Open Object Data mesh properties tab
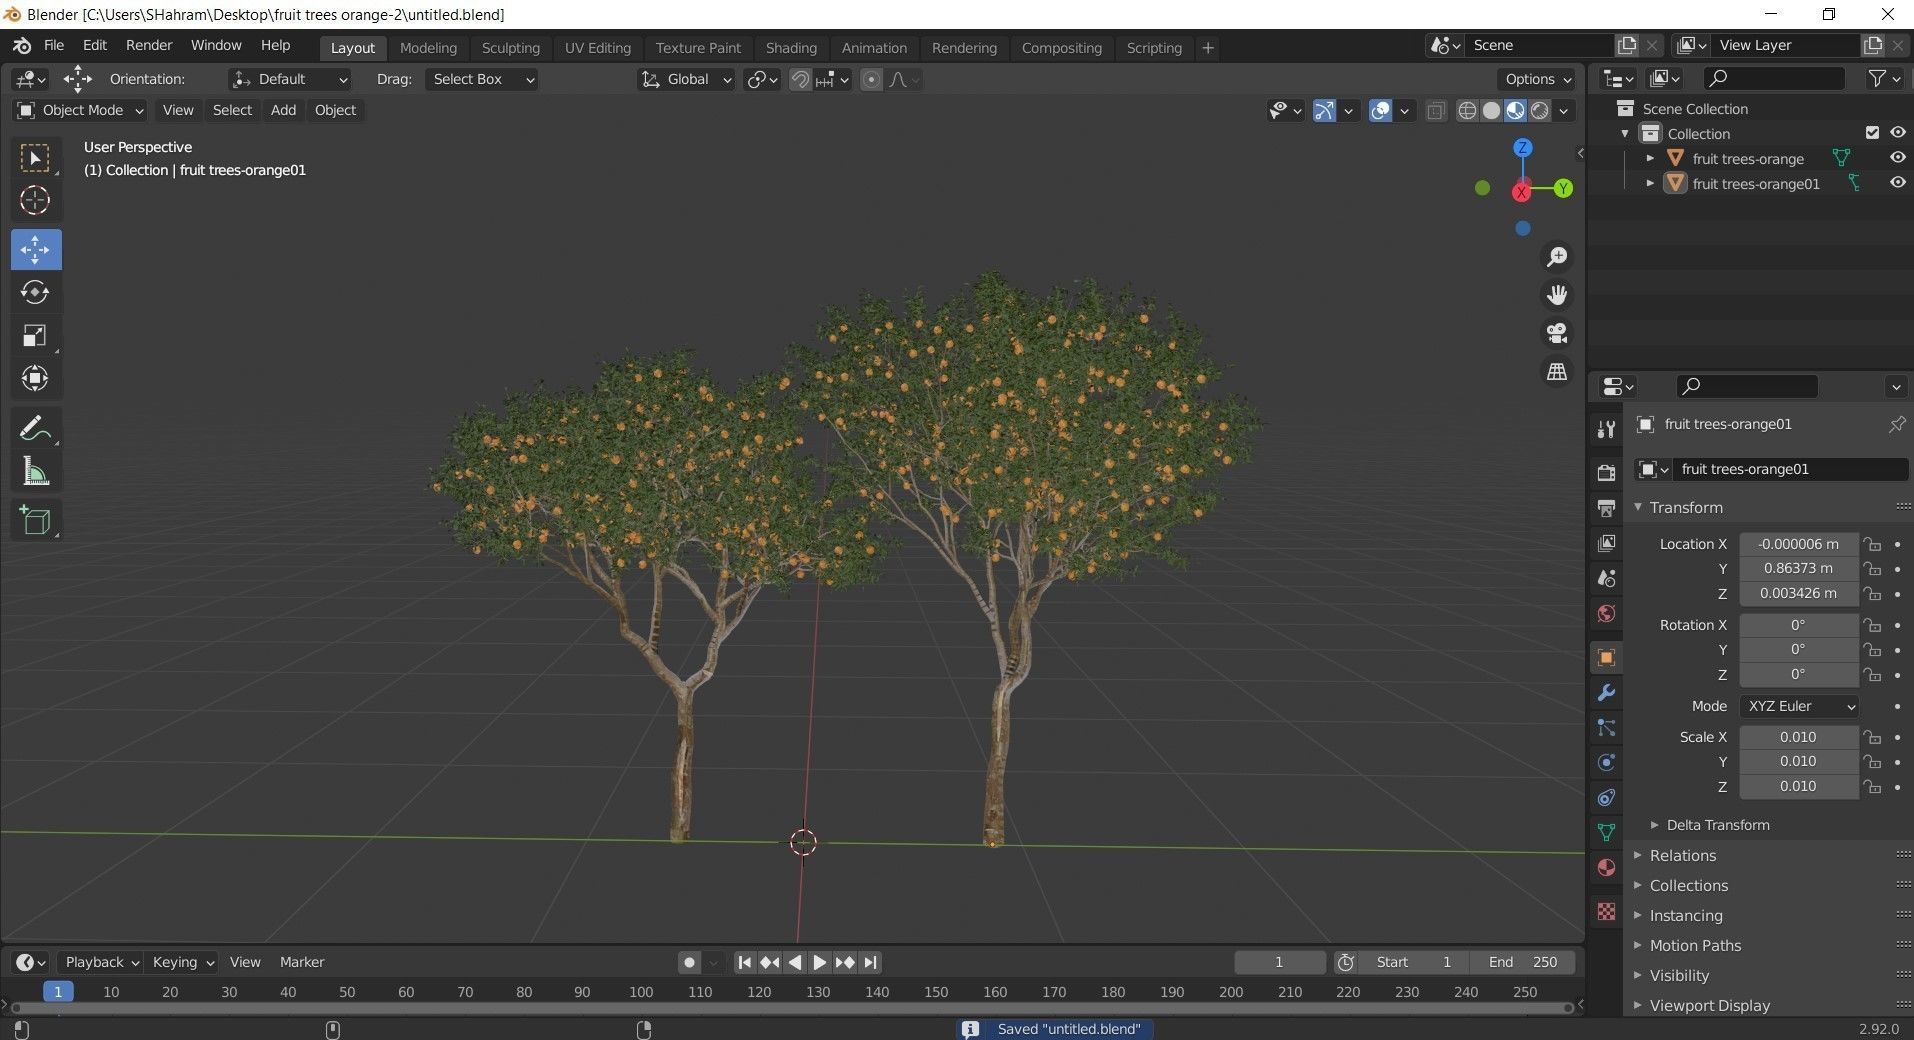The image size is (1914, 1040). (1606, 832)
